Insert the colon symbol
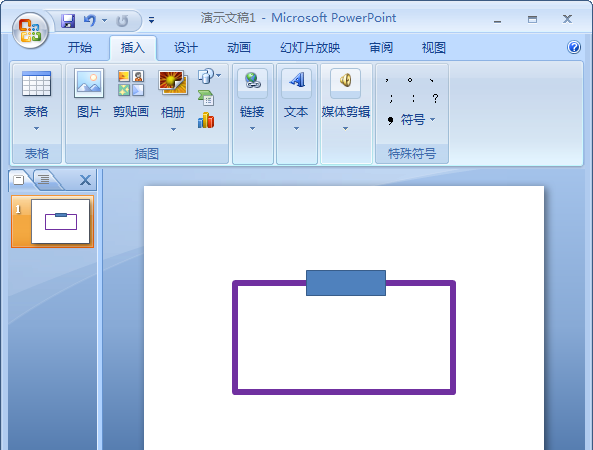Screen dimensions: 593x450 [x=413, y=99]
